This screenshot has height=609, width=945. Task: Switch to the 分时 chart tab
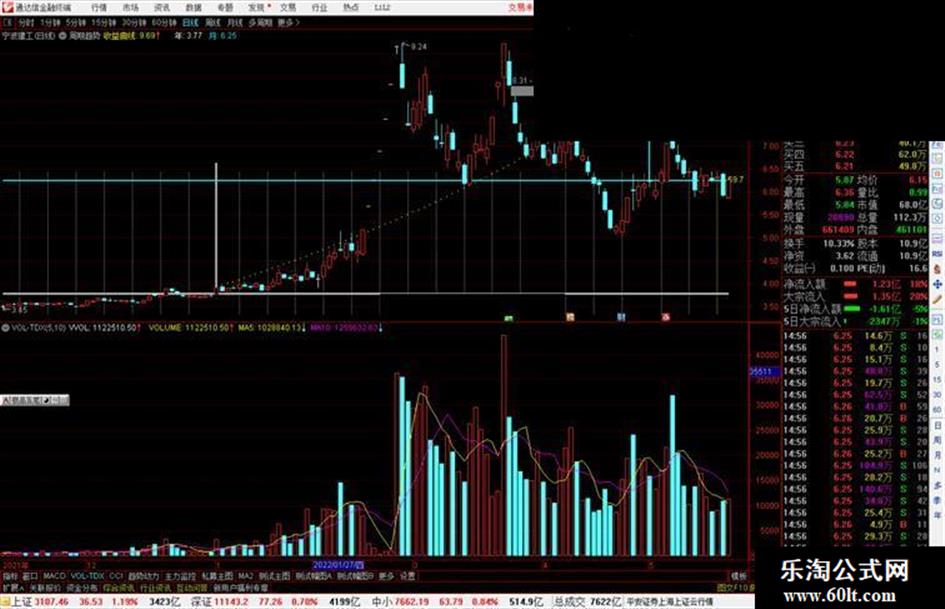pos(26,23)
